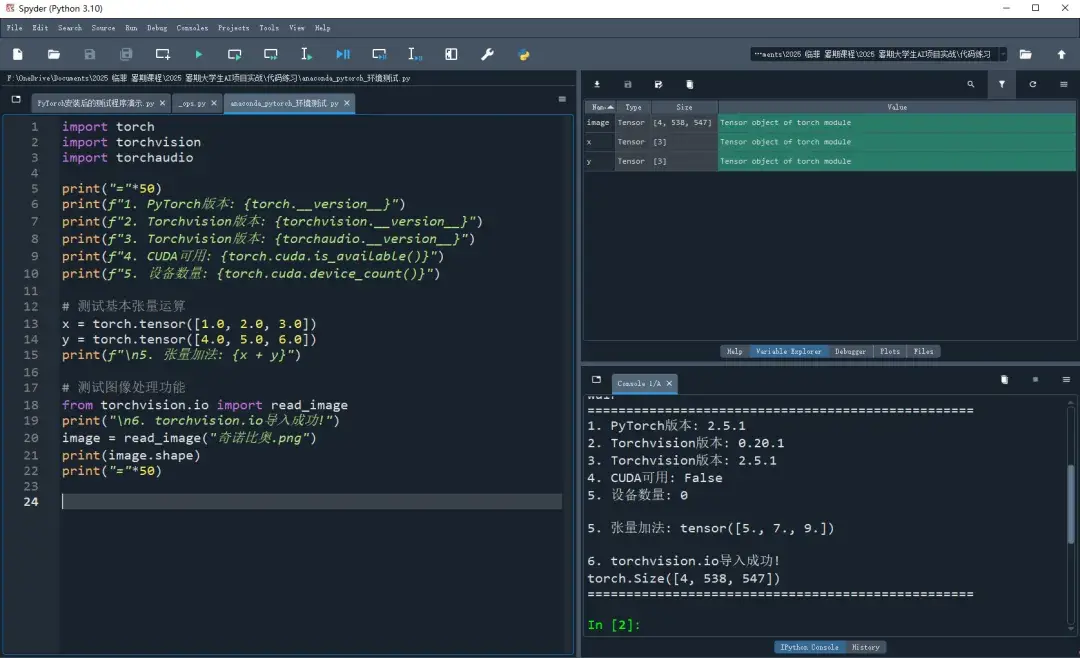Import data into the Variable Explorer

click(598, 85)
